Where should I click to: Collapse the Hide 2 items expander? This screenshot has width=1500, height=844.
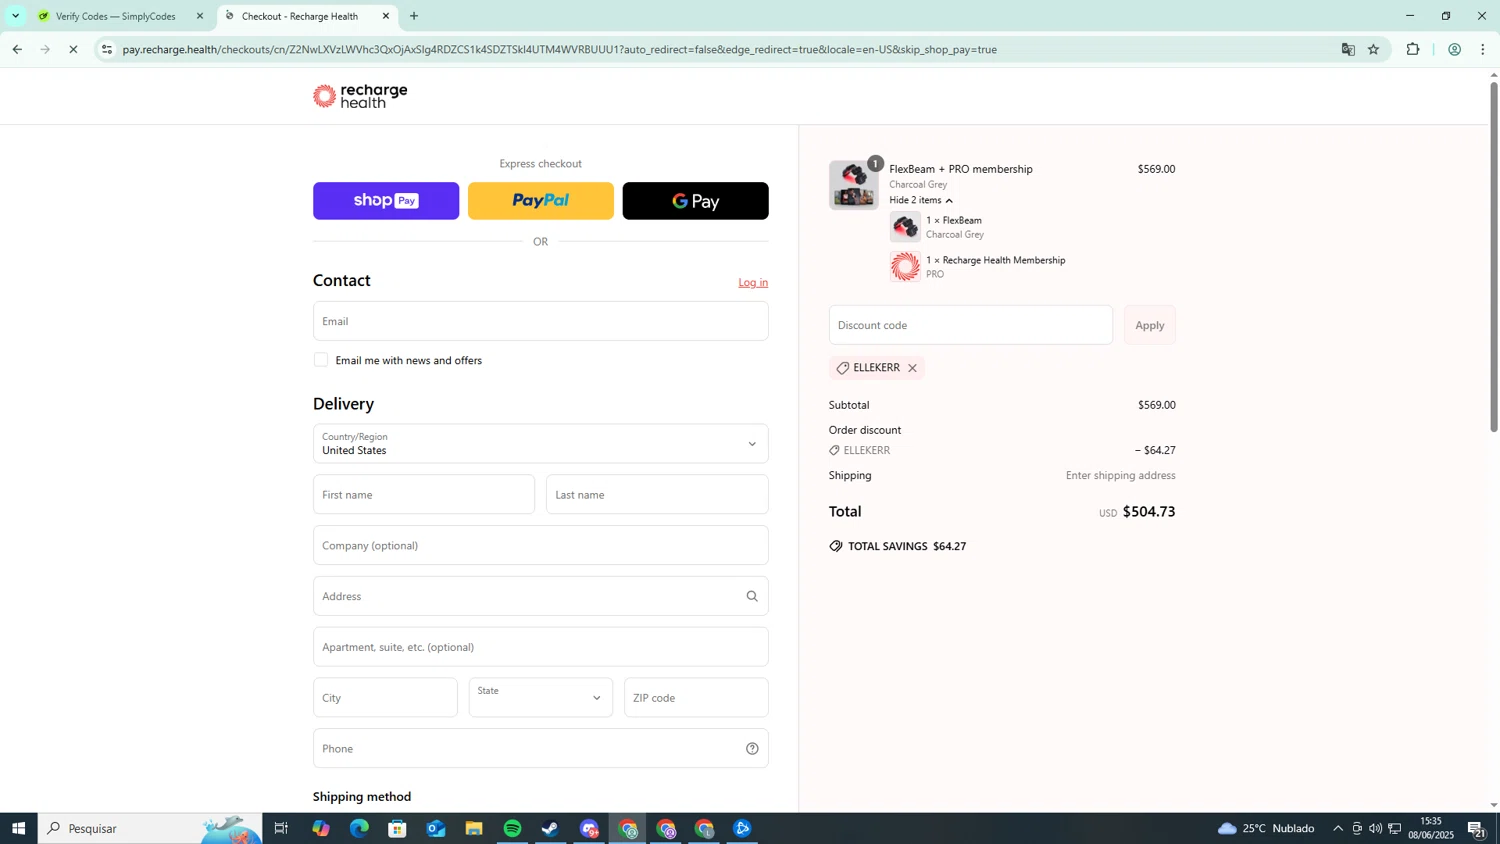pos(921,201)
